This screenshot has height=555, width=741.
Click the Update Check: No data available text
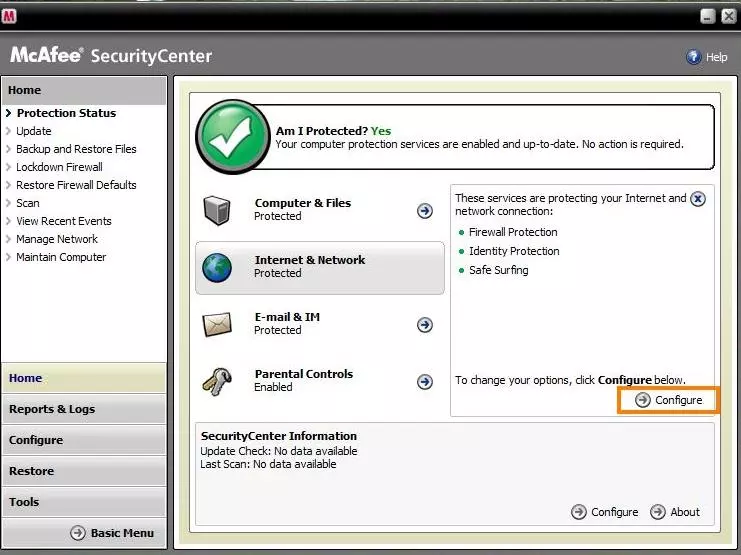tap(279, 451)
